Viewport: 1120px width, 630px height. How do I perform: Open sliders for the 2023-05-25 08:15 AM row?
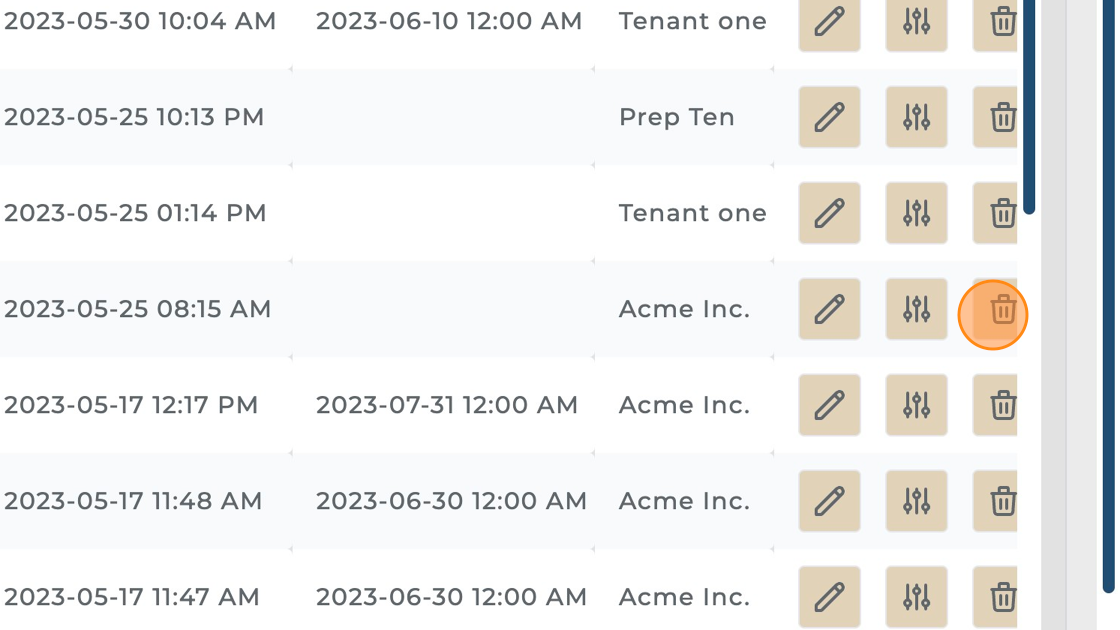[x=916, y=309]
